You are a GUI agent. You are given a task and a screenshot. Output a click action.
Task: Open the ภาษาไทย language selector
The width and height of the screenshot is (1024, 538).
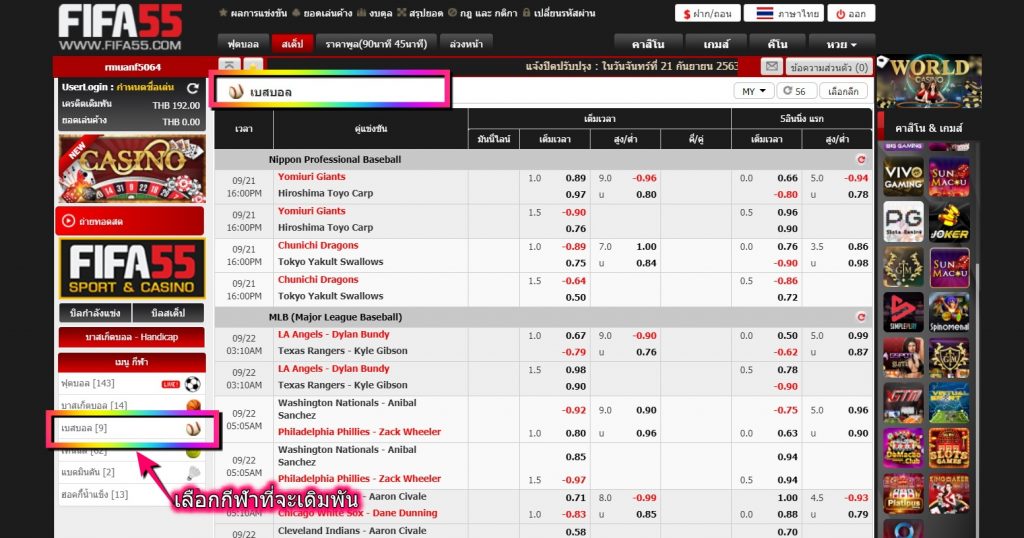(x=784, y=13)
